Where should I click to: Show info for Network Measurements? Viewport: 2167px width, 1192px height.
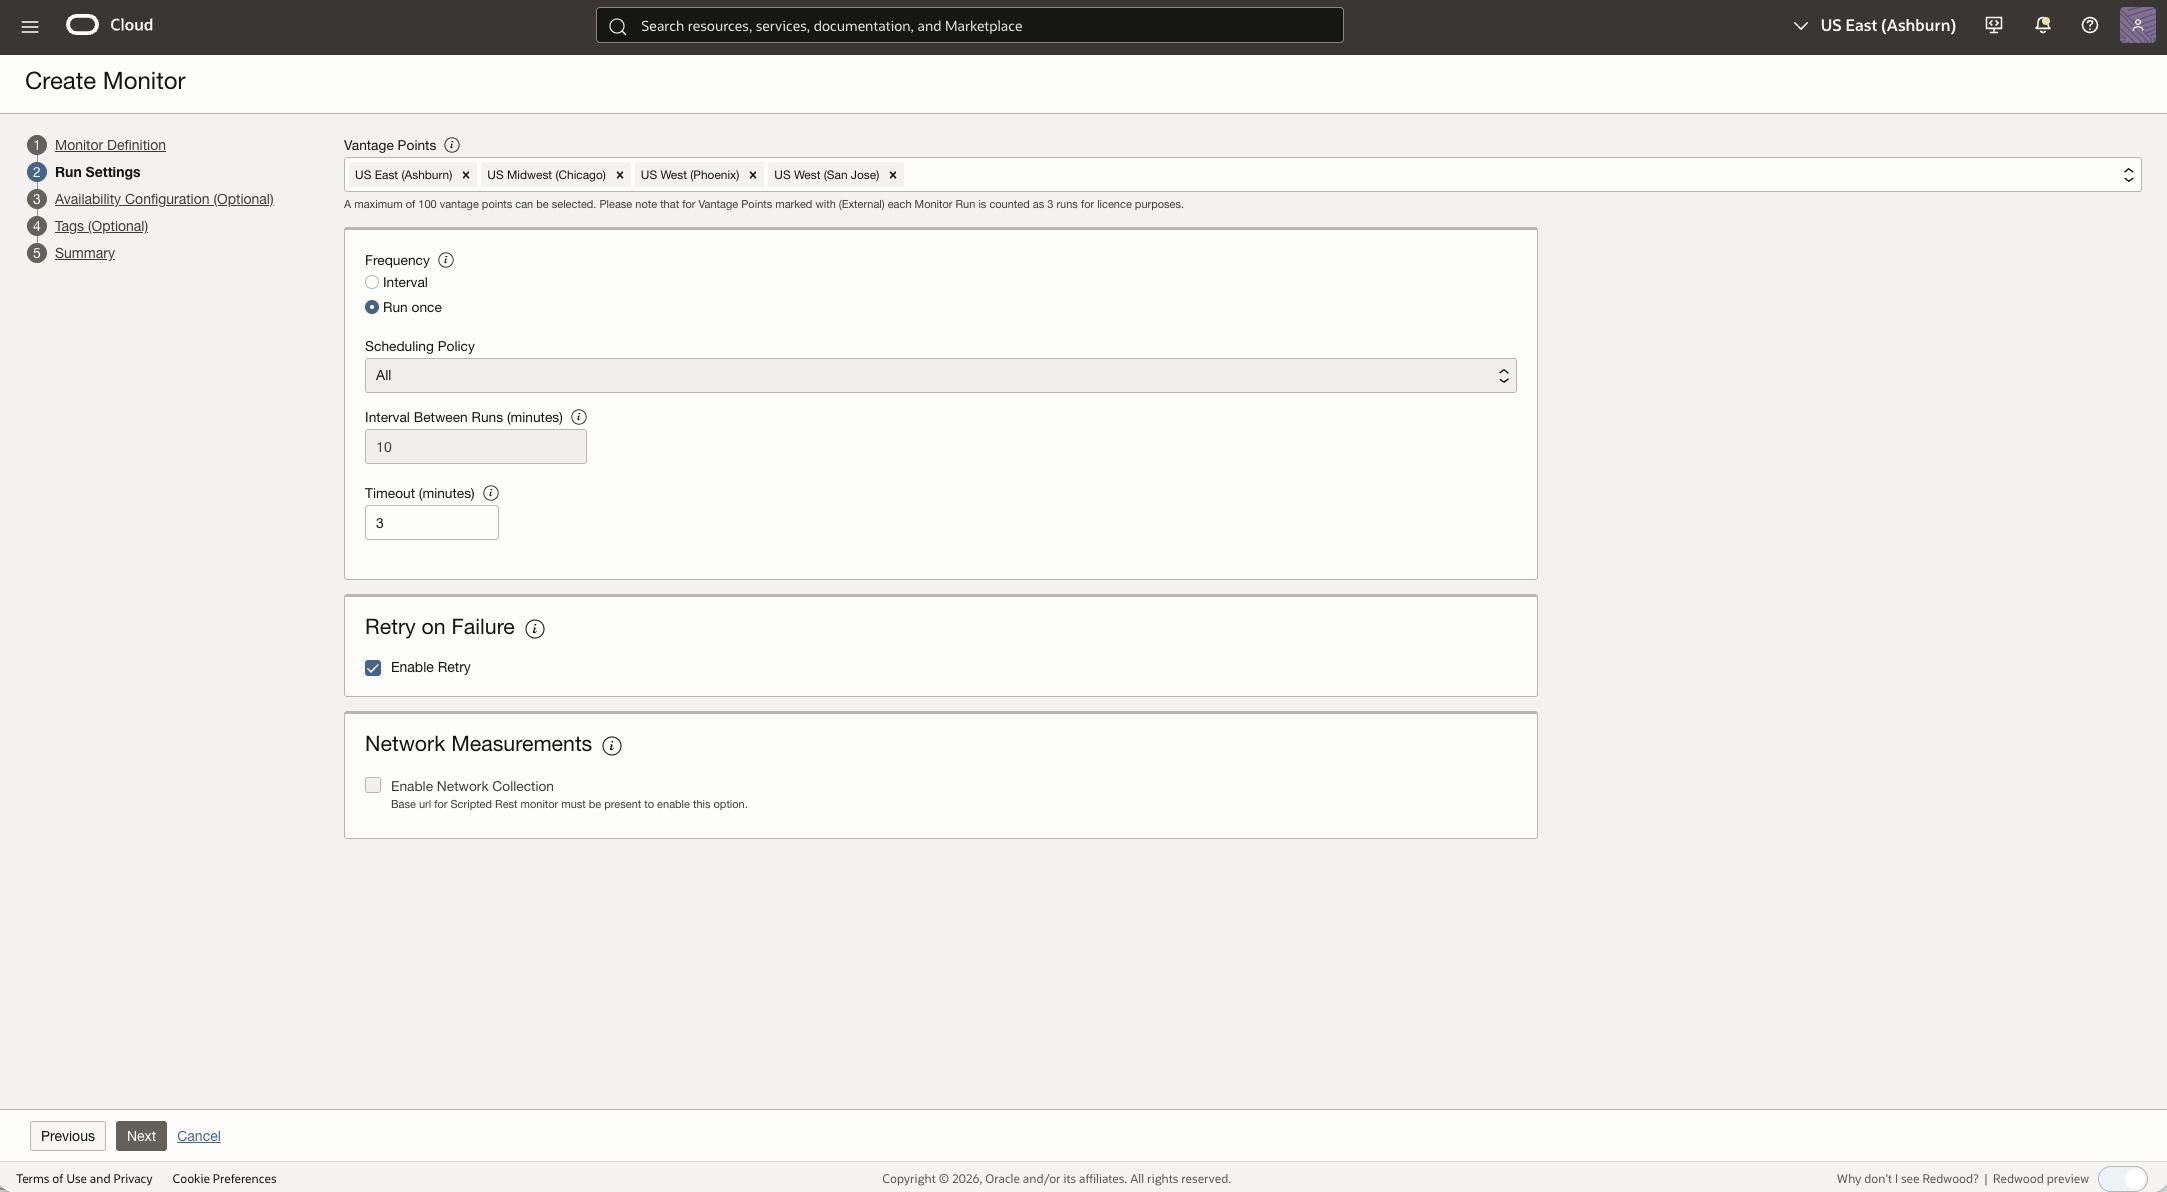[612, 746]
